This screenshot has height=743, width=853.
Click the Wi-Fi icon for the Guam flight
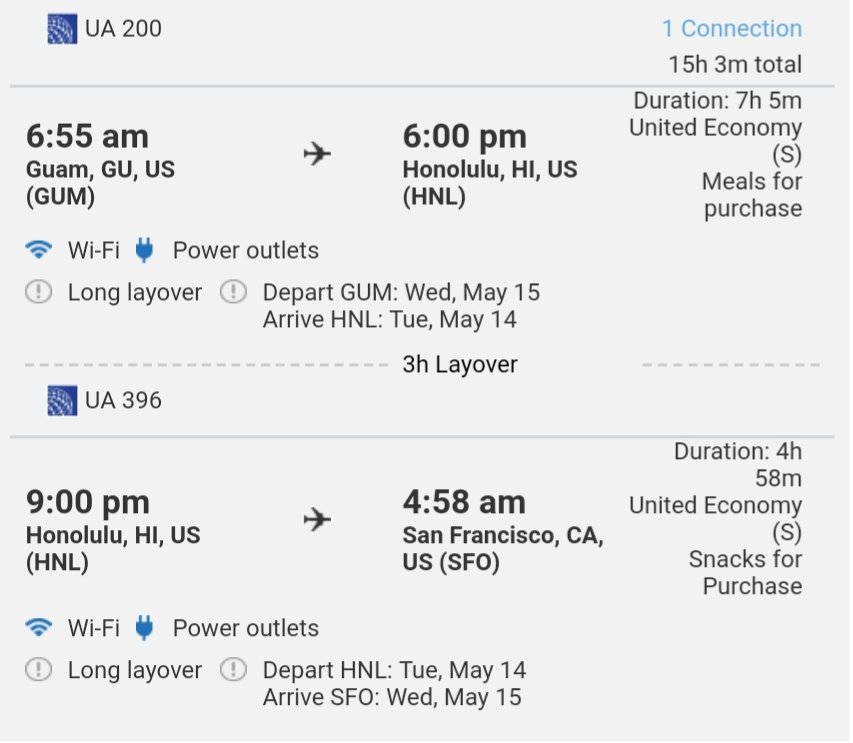(x=39, y=250)
